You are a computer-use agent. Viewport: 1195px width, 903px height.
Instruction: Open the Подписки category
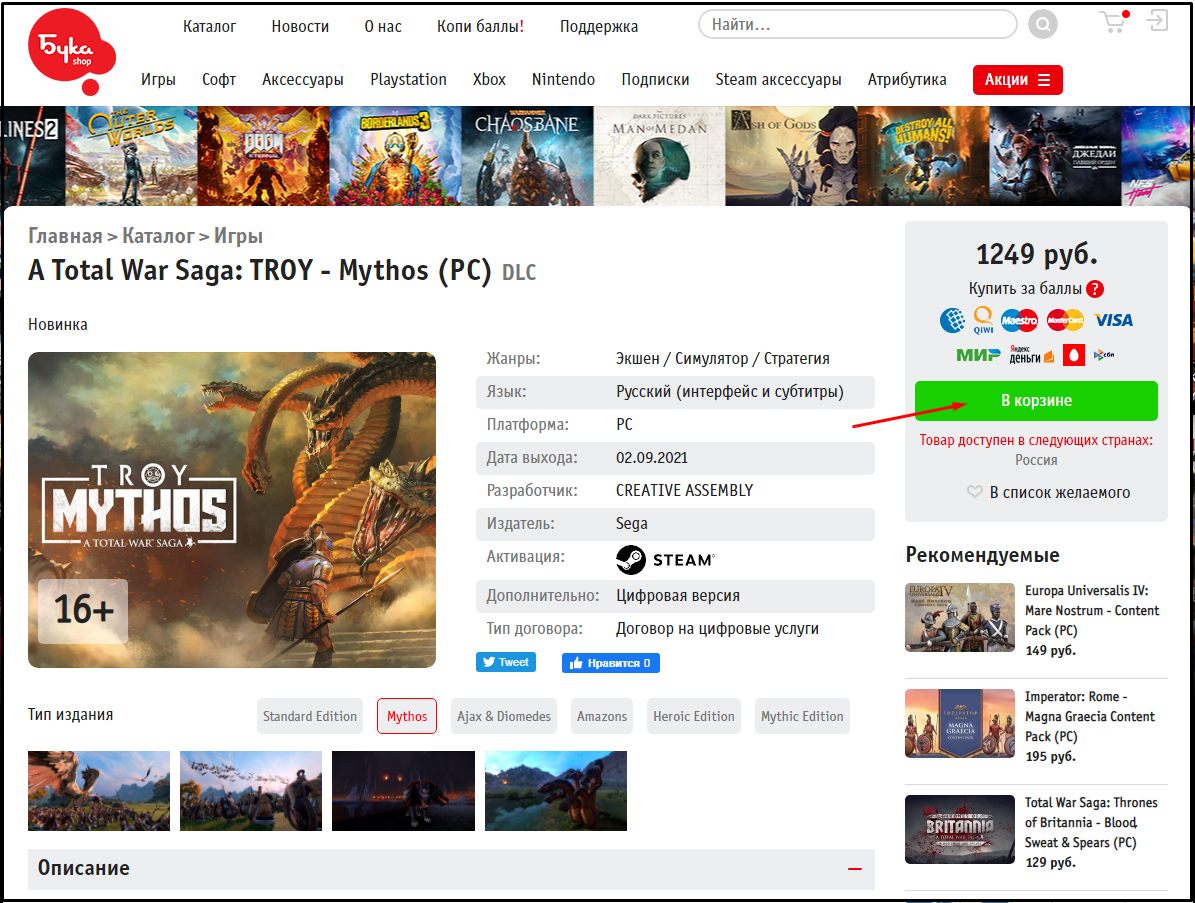coord(655,80)
